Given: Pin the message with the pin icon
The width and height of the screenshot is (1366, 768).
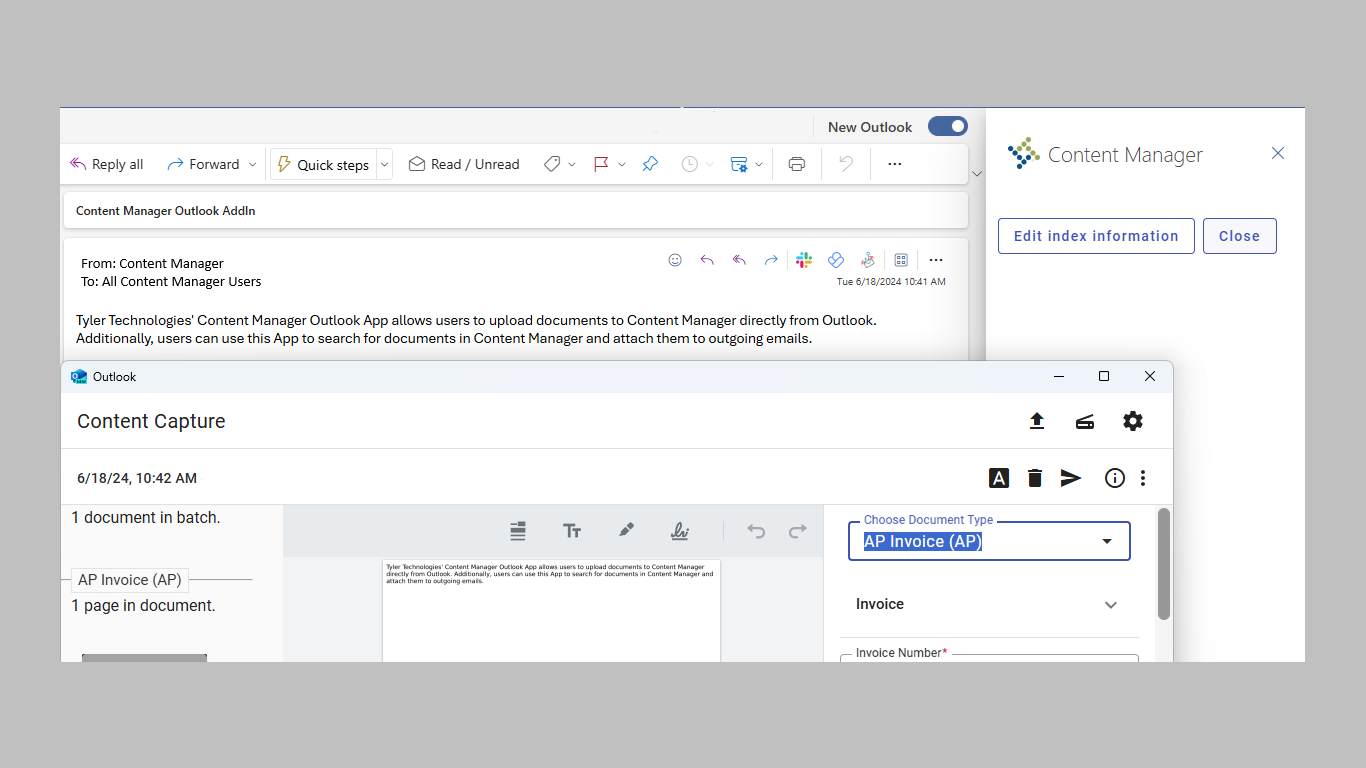Looking at the screenshot, I should (x=650, y=164).
